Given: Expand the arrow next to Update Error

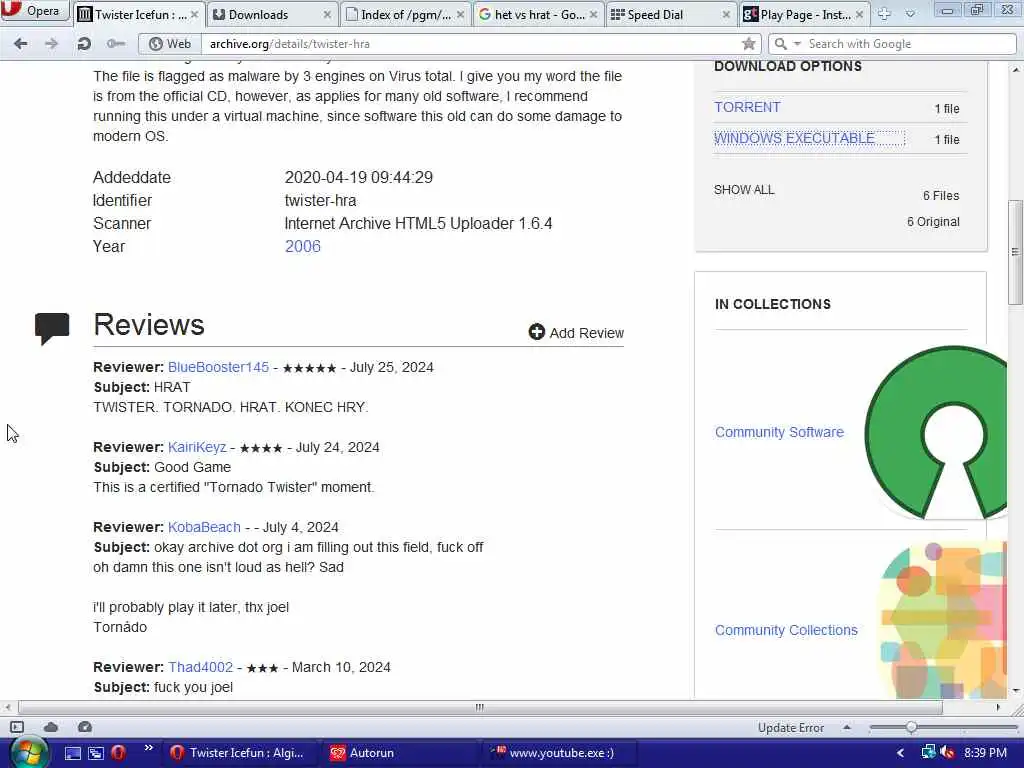Looking at the screenshot, I should click(x=846, y=727).
